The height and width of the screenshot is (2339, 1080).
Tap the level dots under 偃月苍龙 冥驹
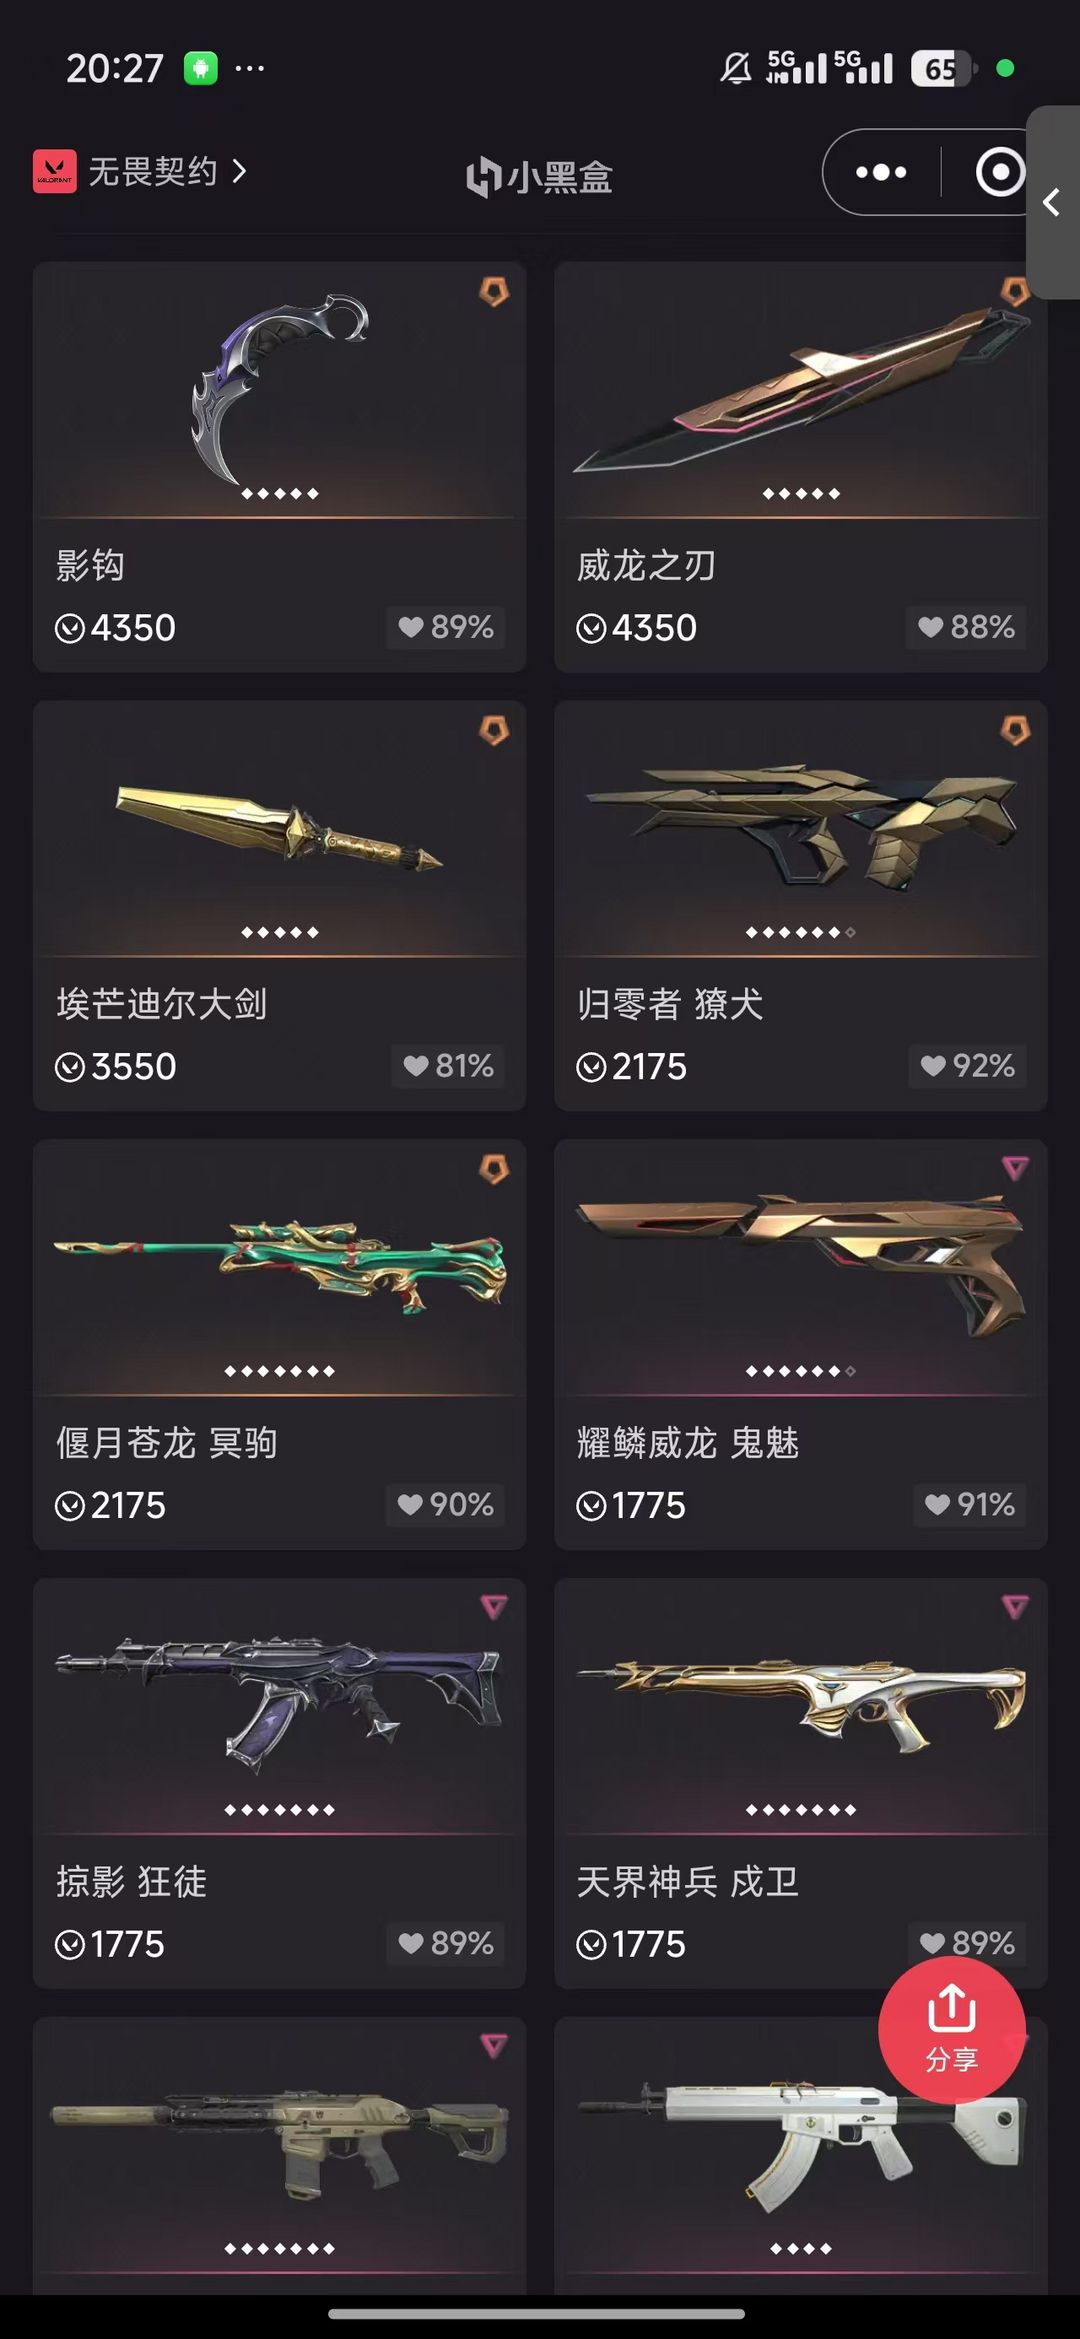click(x=280, y=1371)
